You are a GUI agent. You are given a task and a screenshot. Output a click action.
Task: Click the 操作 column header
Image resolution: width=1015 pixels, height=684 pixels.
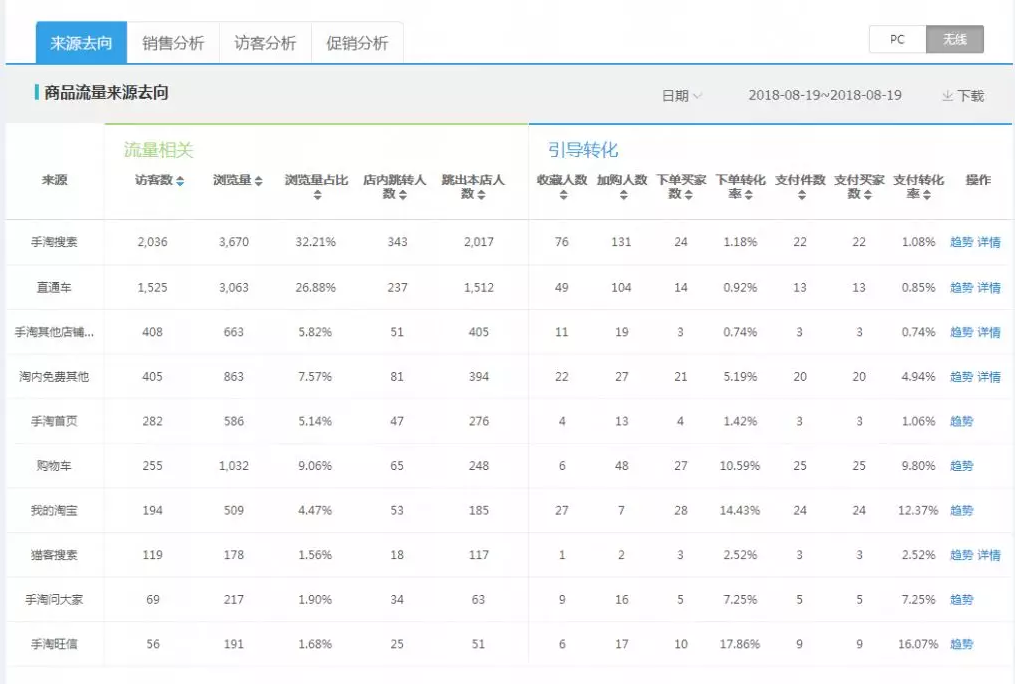[x=978, y=181]
